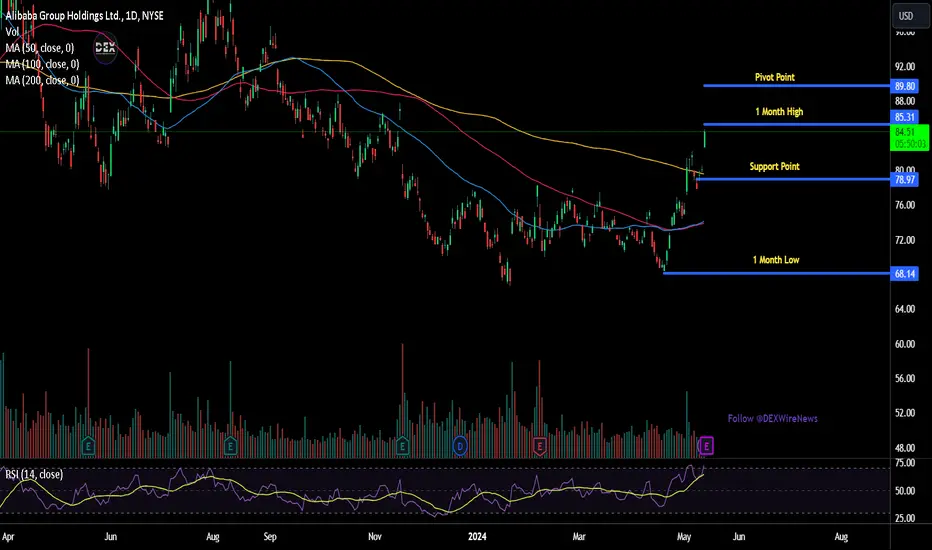Image resolution: width=932 pixels, height=550 pixels.
Task: Click the Vol indicator label
Action: click(12, 32)
